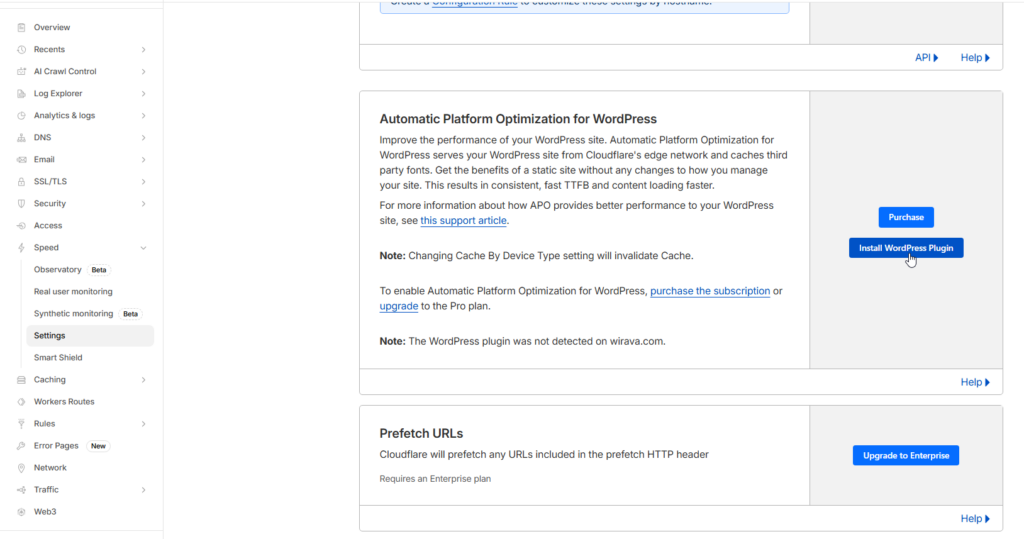Click the Overview icon in the sidebar
Screen dimensions: 1024x539
[x=22, y=27]
